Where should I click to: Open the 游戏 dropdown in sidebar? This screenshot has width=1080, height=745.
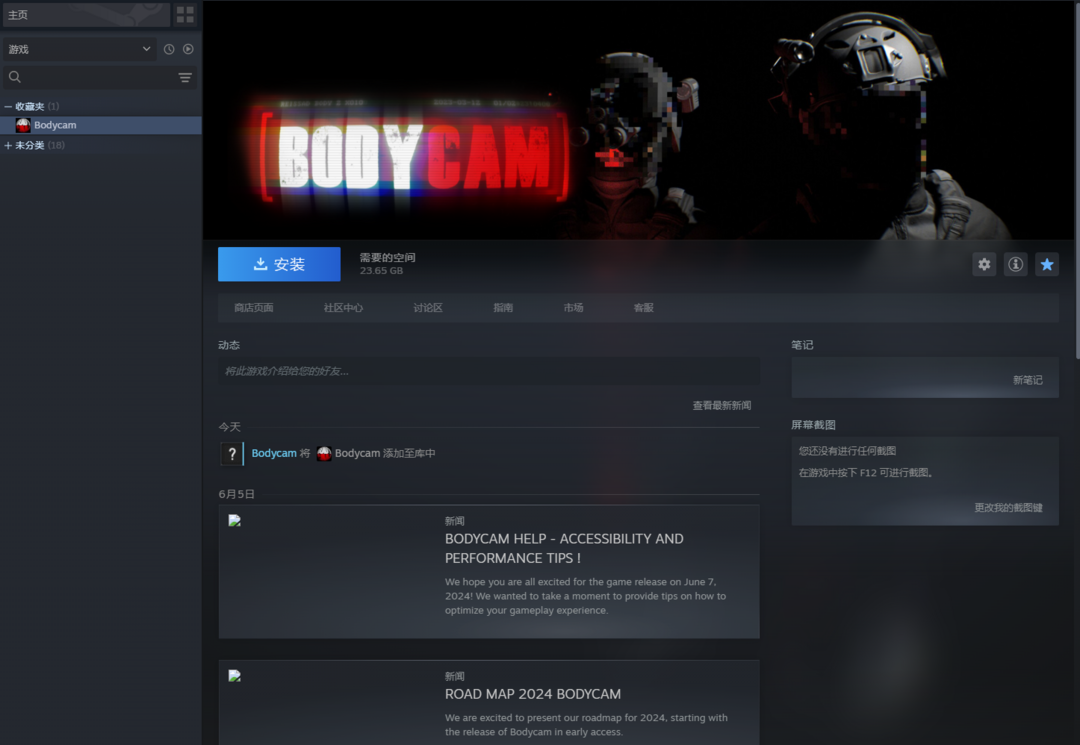79,49
